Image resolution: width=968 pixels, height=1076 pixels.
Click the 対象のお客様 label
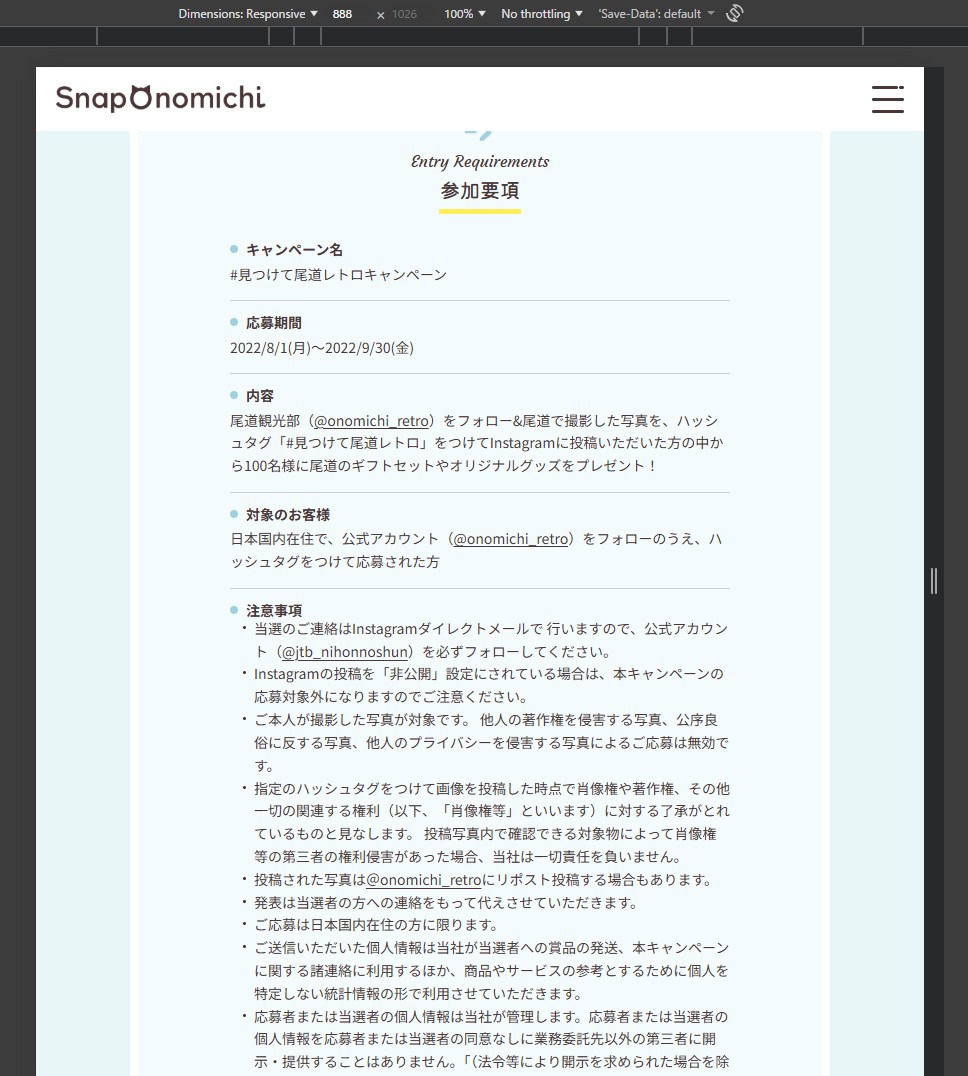click(x=288, y=515)
